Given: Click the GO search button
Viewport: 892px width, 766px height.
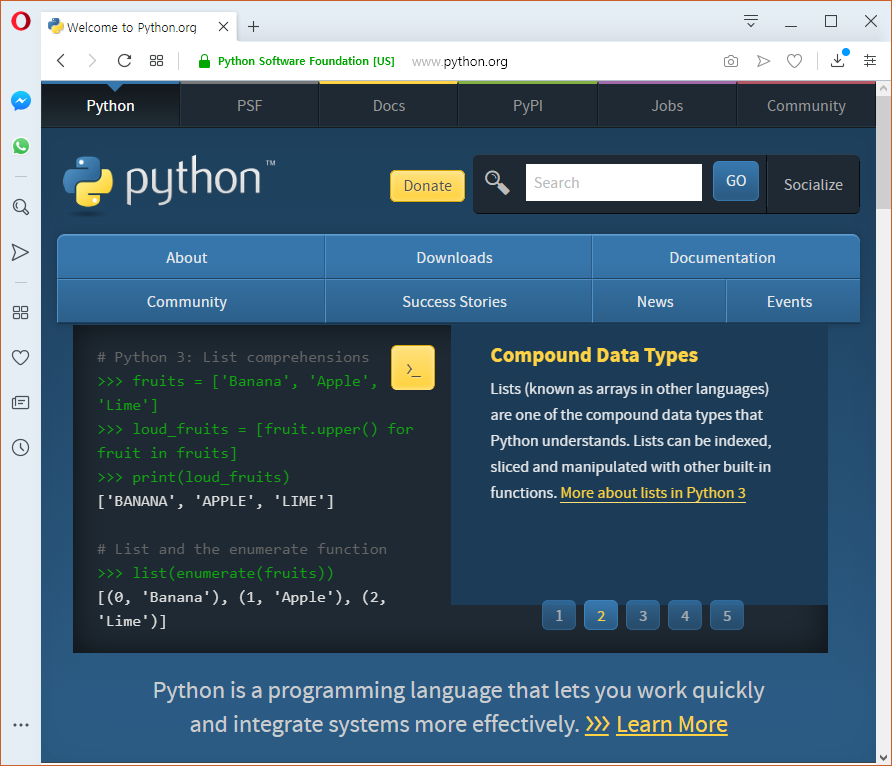Looking at the screenshot, I should point(736,181).
